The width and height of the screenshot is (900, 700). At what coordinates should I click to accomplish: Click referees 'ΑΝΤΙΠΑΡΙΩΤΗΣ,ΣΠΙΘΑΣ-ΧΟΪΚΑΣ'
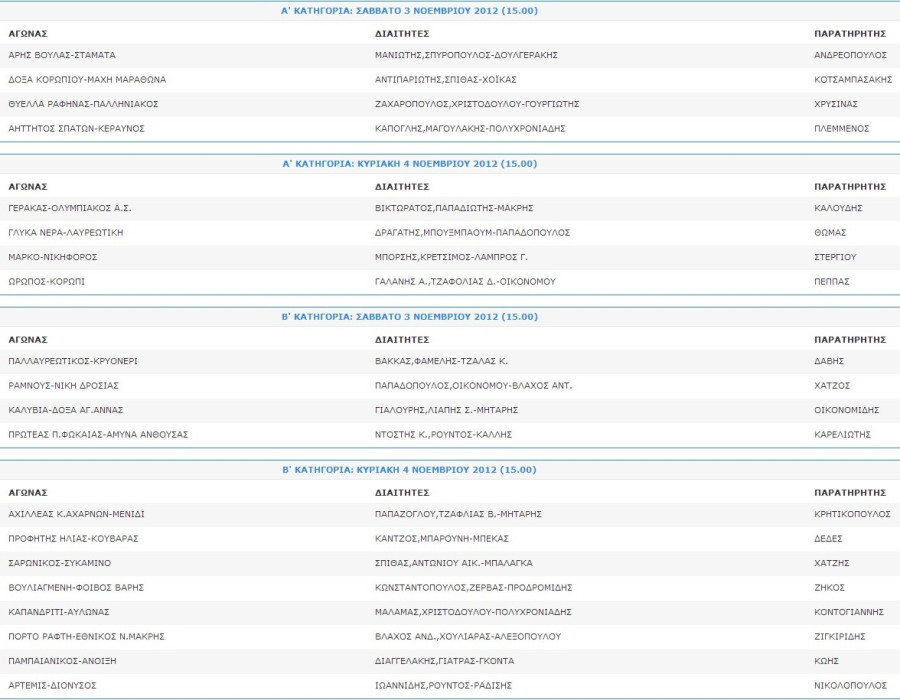coord(445,80)
